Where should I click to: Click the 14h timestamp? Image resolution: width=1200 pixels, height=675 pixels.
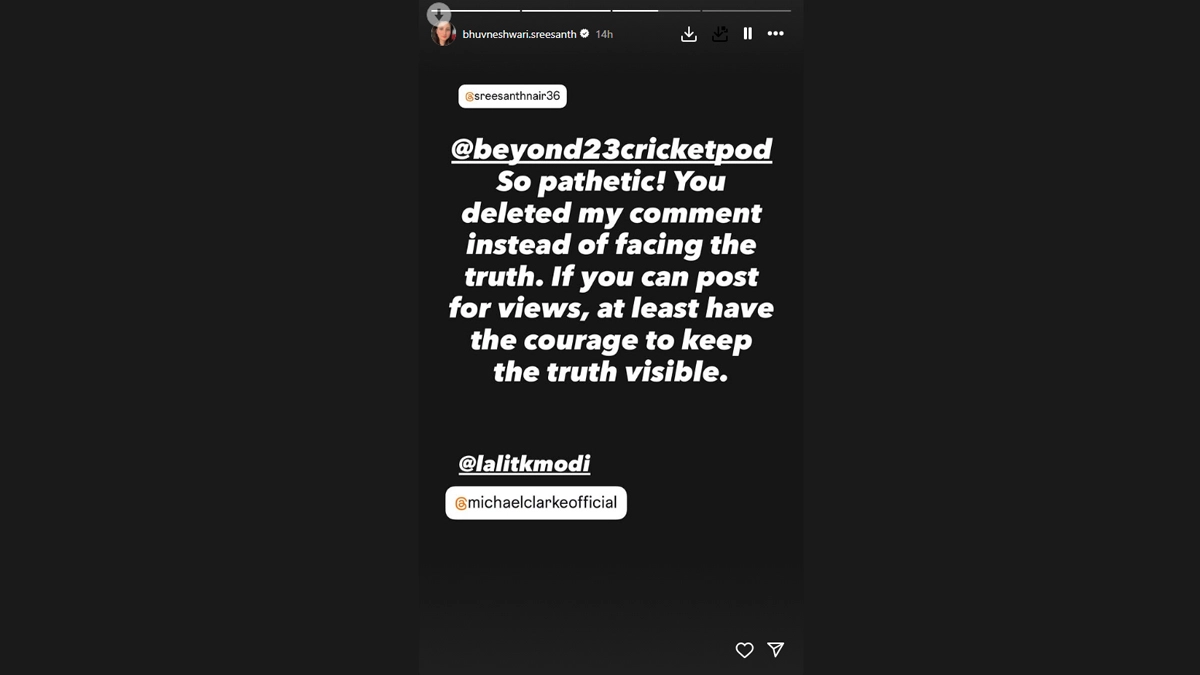click(604, 34)
